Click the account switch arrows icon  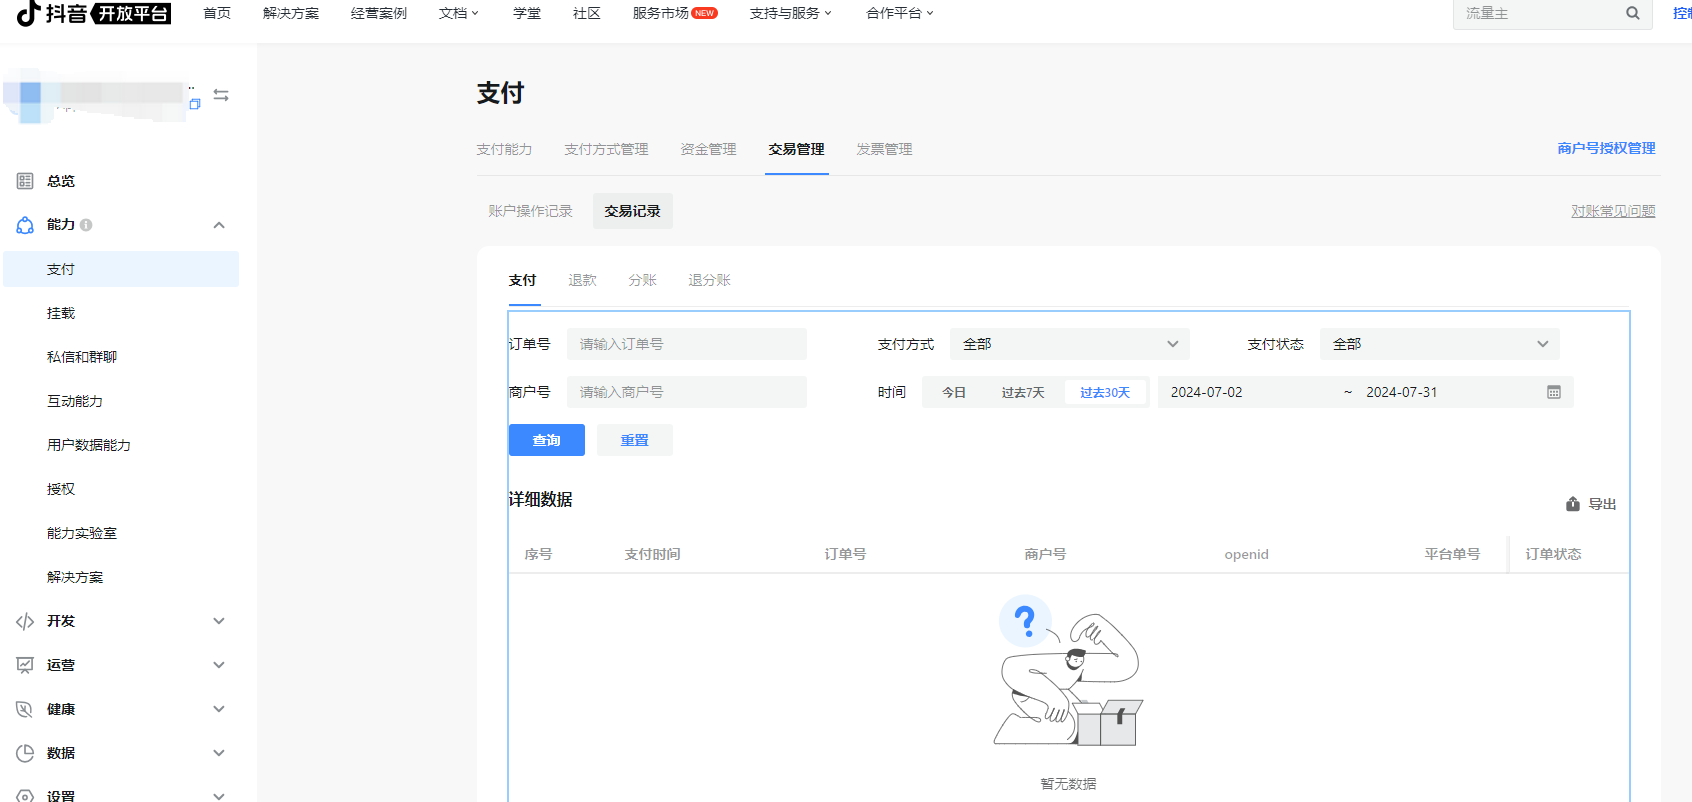[221, 95]
